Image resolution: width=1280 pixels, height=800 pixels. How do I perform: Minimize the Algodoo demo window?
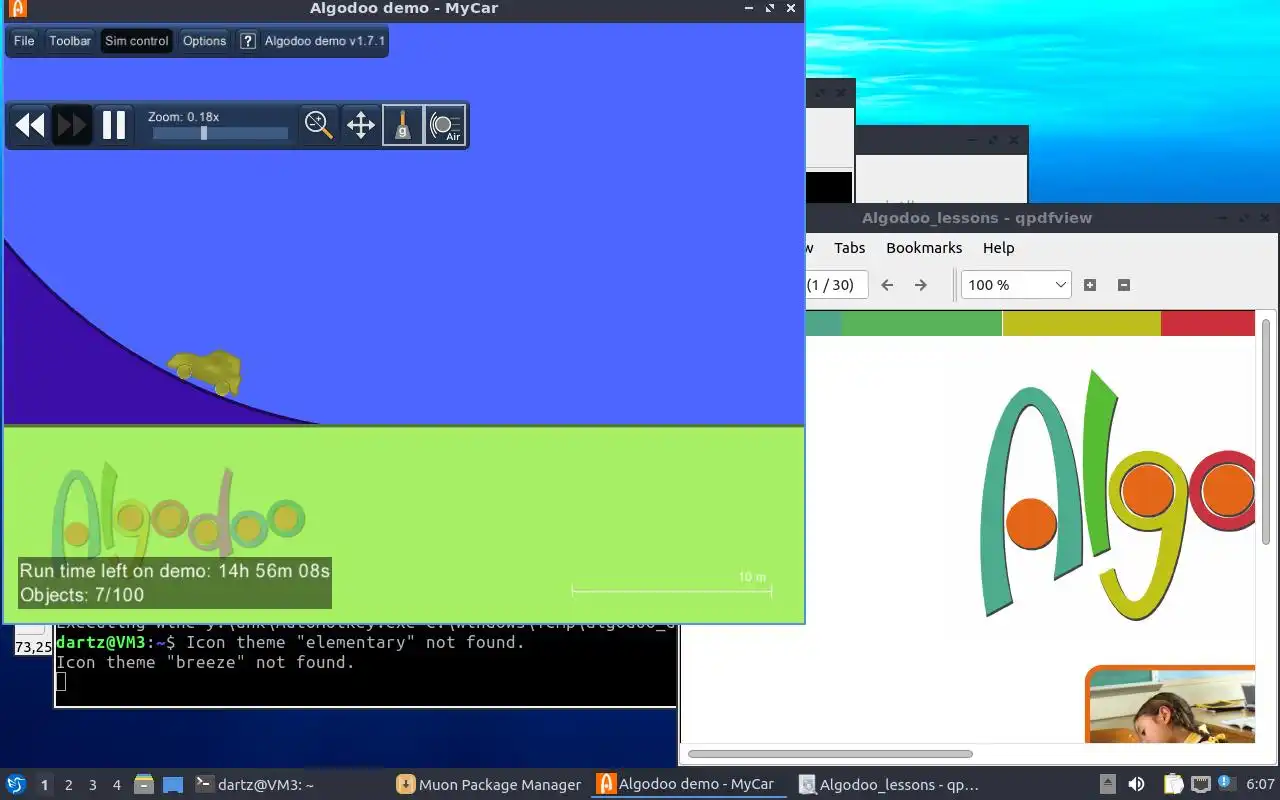pos(749,9)
